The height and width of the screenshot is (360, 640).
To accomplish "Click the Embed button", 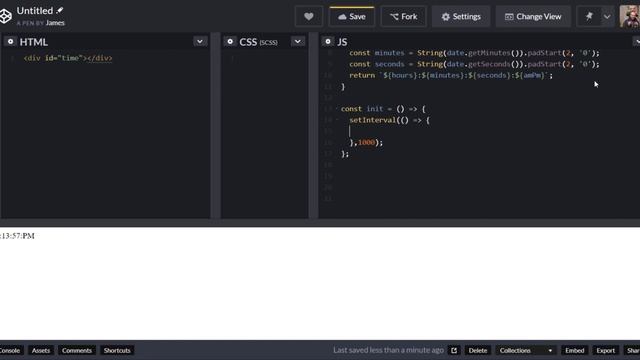I will tap(574, 350).
